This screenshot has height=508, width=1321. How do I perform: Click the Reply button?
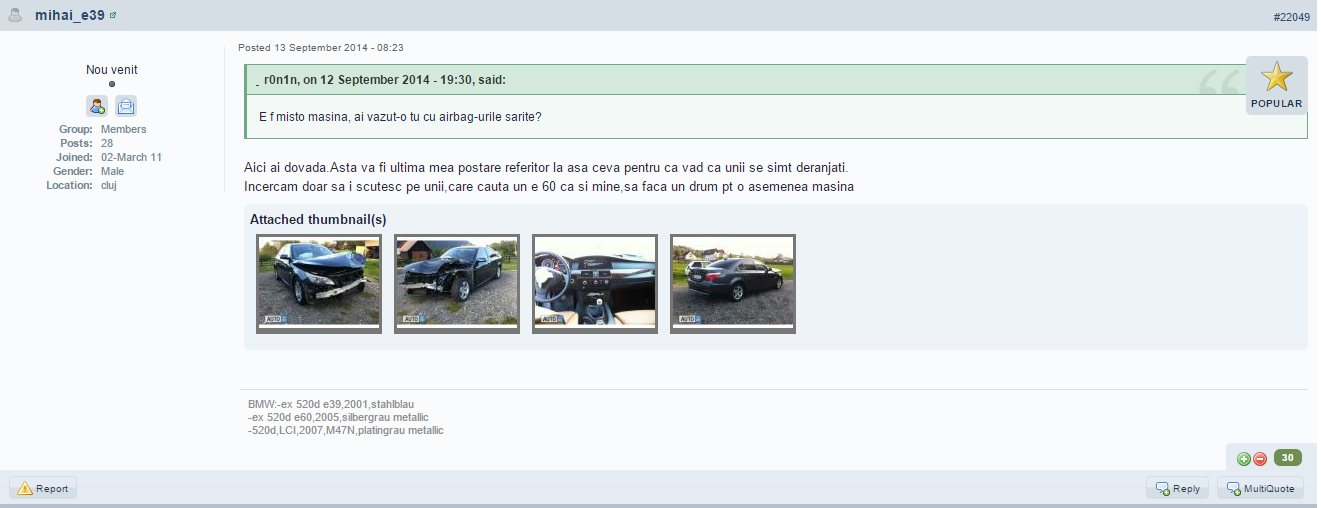tap(1177, 489)
